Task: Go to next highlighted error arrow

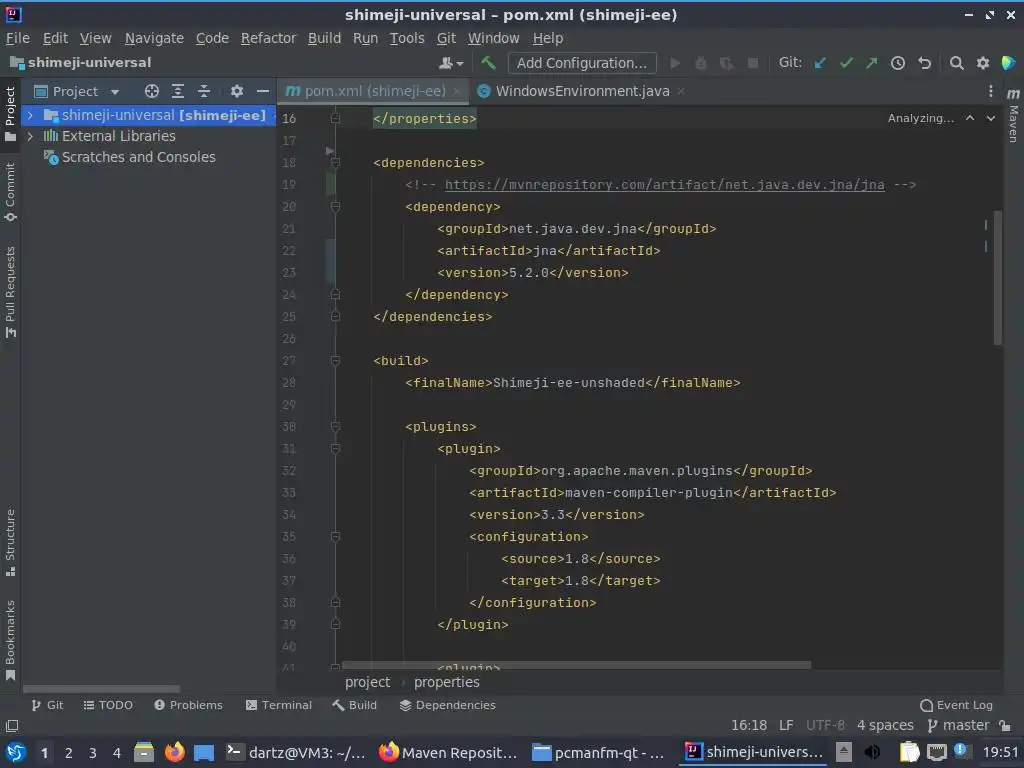Action: pos(991,118)
